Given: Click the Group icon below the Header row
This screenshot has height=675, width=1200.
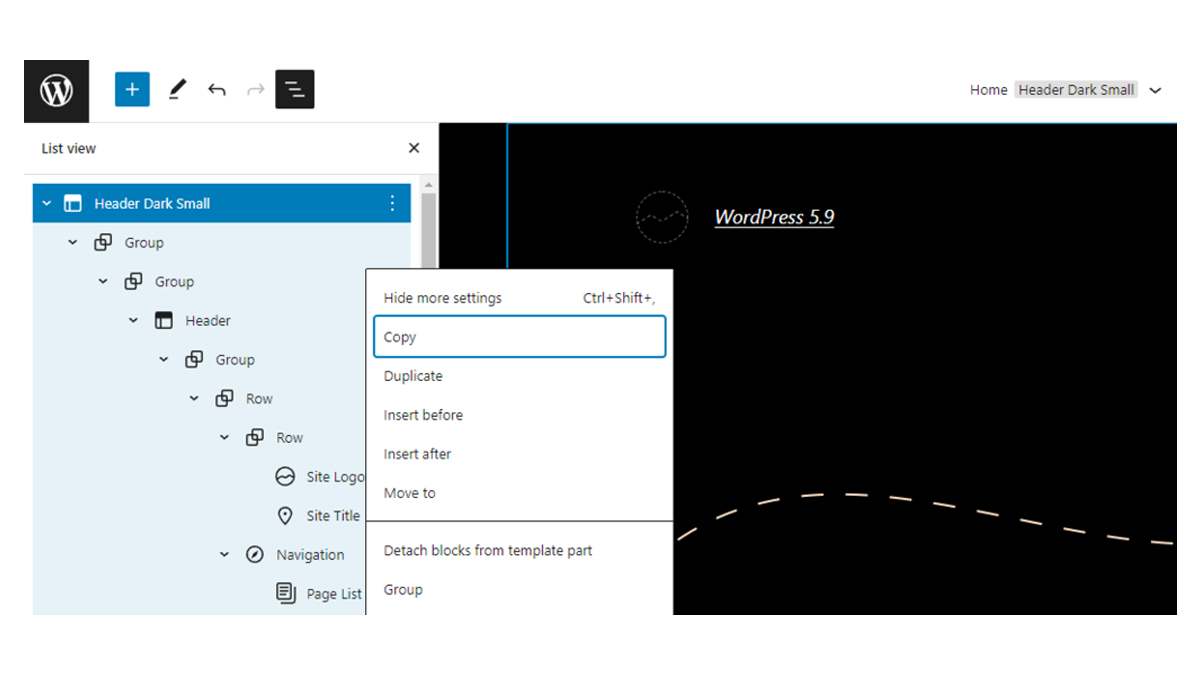Looking at the screenshot, I should 194,359.
